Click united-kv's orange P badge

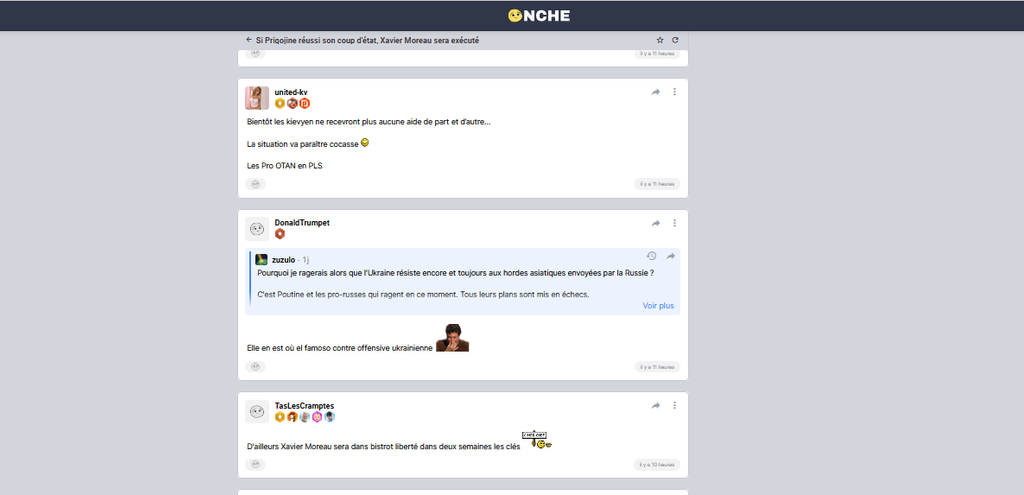(x=304, y=103)
